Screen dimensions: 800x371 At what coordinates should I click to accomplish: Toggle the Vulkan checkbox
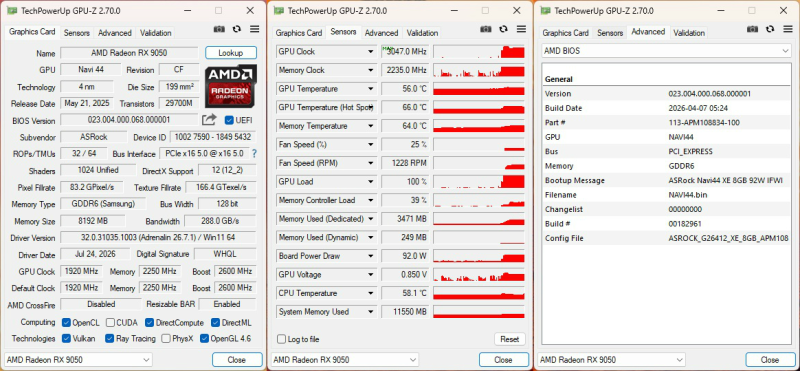point(66,338)
